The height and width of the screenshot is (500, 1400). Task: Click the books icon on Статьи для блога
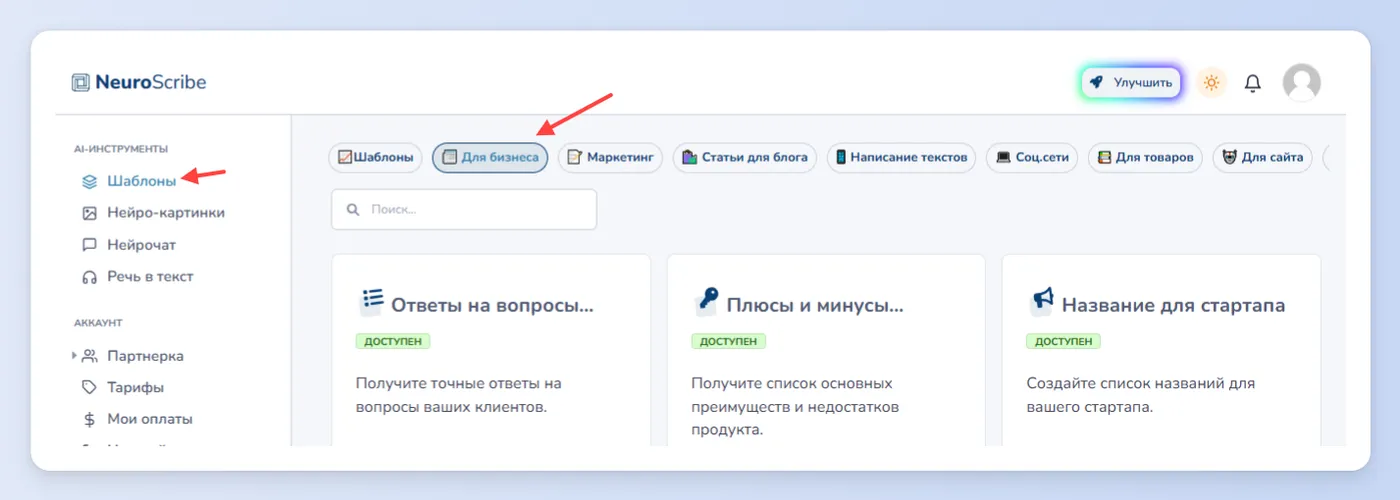click(690, 158)
